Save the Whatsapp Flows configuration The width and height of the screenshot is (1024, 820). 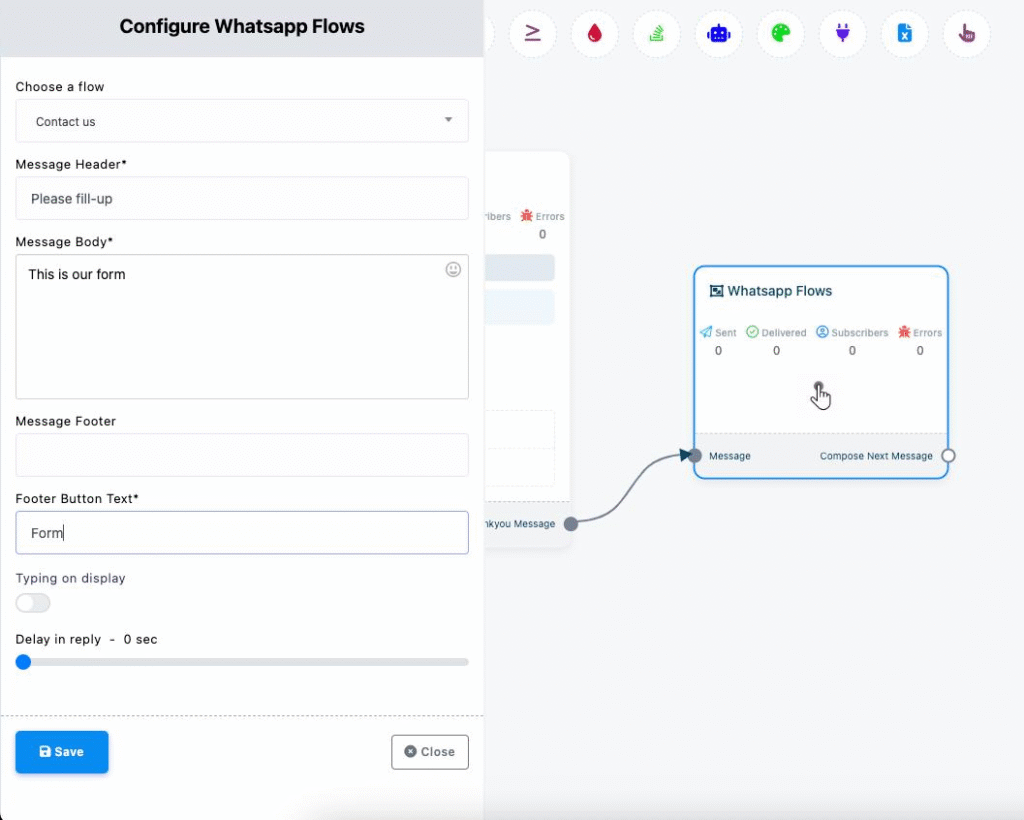[62, 751]
